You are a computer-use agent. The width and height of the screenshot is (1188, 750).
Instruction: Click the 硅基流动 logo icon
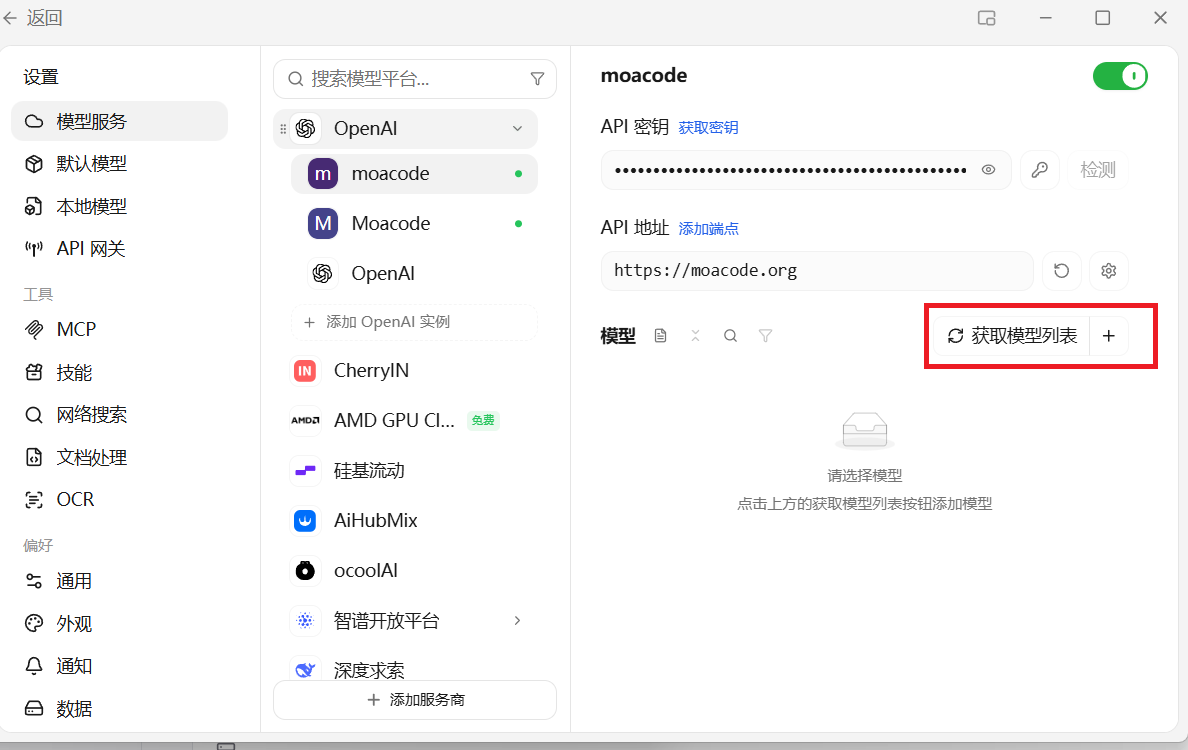click(305, 470)
